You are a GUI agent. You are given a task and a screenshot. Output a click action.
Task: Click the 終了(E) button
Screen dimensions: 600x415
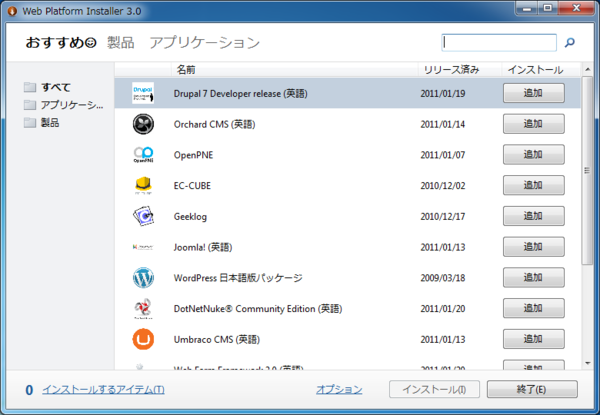tap(532, 389)
